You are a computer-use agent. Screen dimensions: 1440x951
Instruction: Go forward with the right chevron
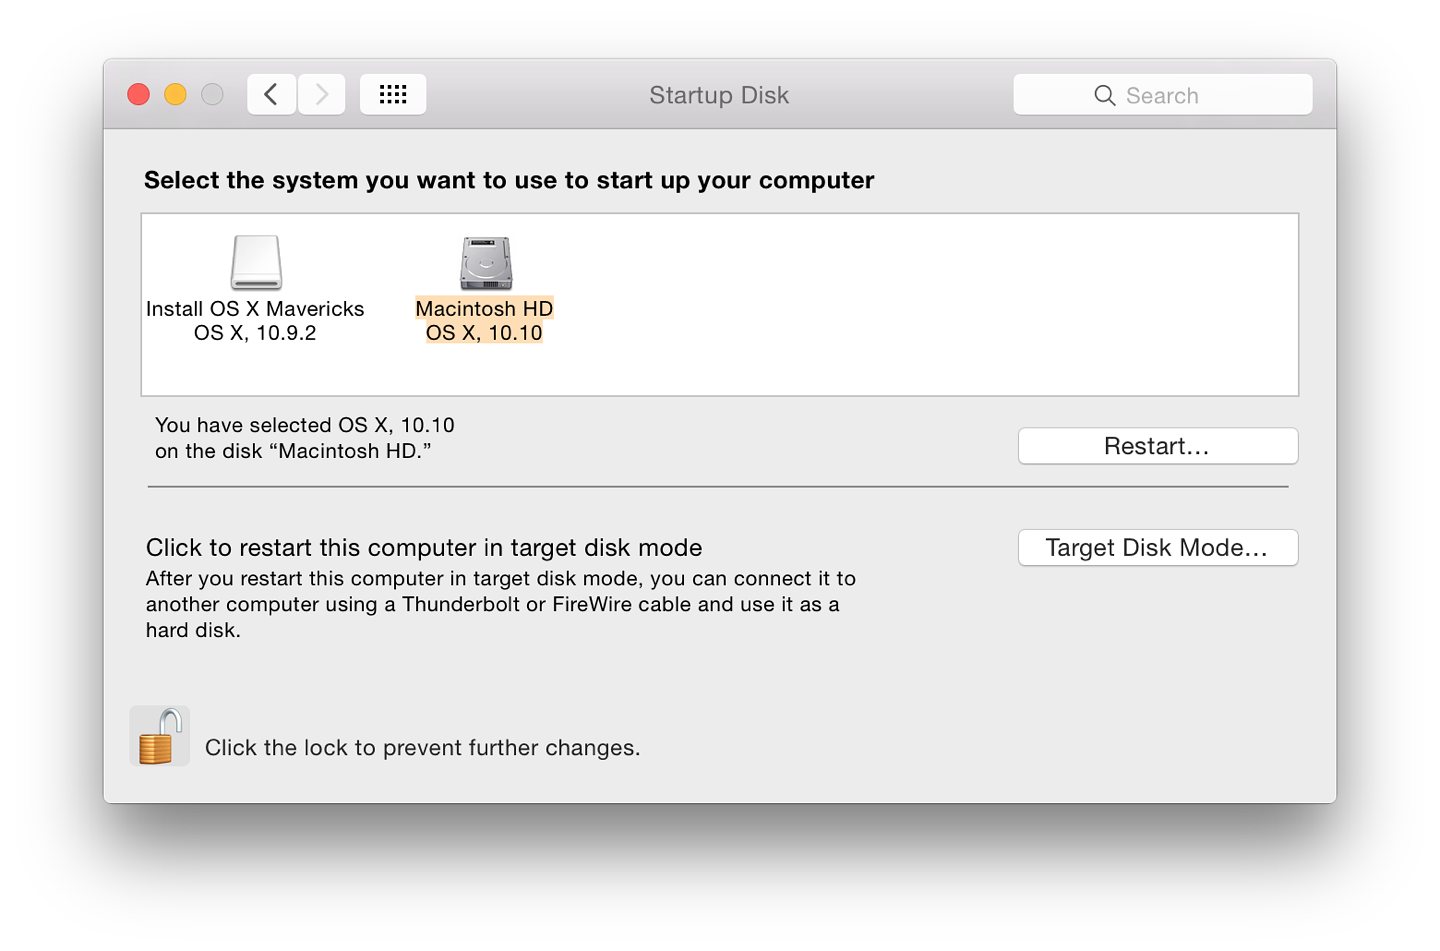tap(322, 95)
